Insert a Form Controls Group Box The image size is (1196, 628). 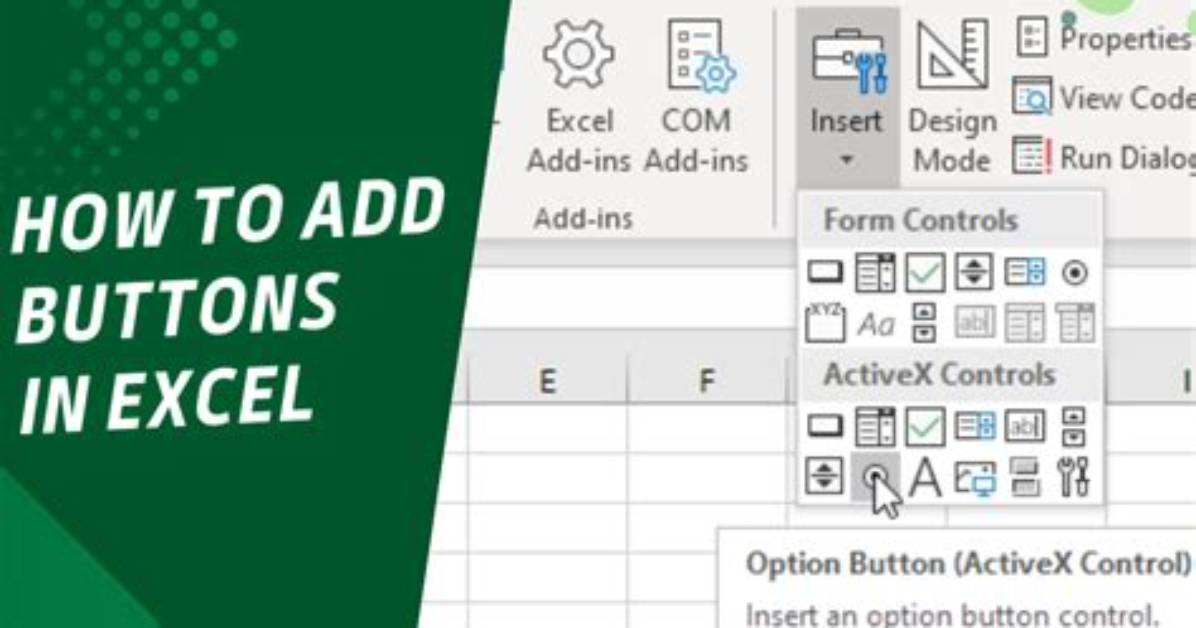pos(825,323)
